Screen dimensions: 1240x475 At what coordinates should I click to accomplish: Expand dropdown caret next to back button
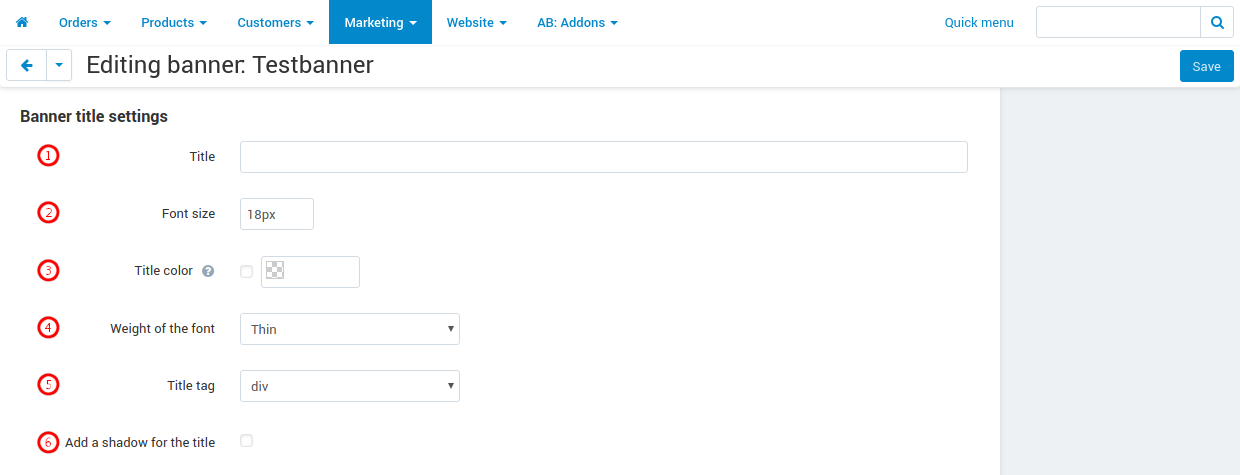[59, 65]
